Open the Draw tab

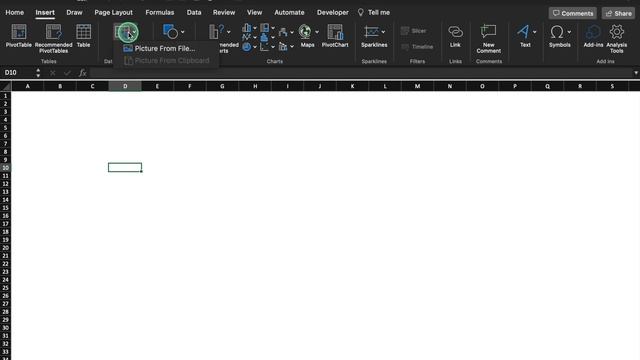click(x=74, y=13)
